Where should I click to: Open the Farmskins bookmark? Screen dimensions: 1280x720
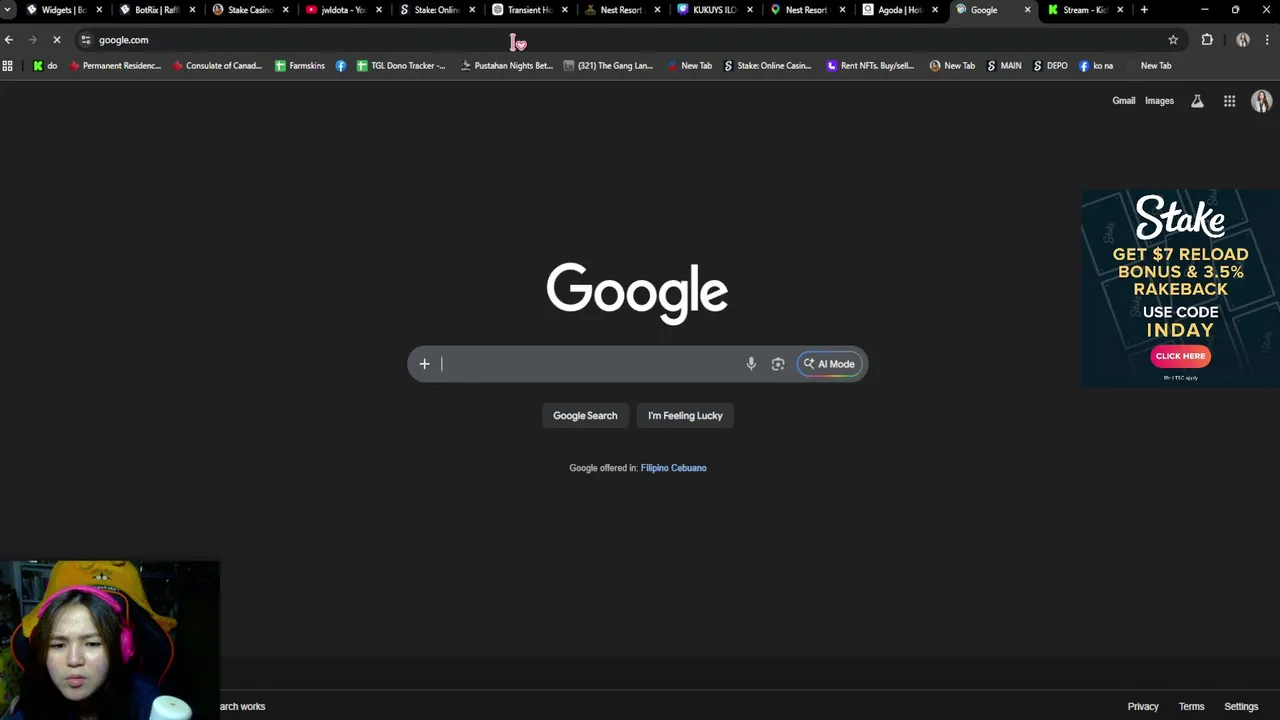pyautogui.click(x=300, y=66)
